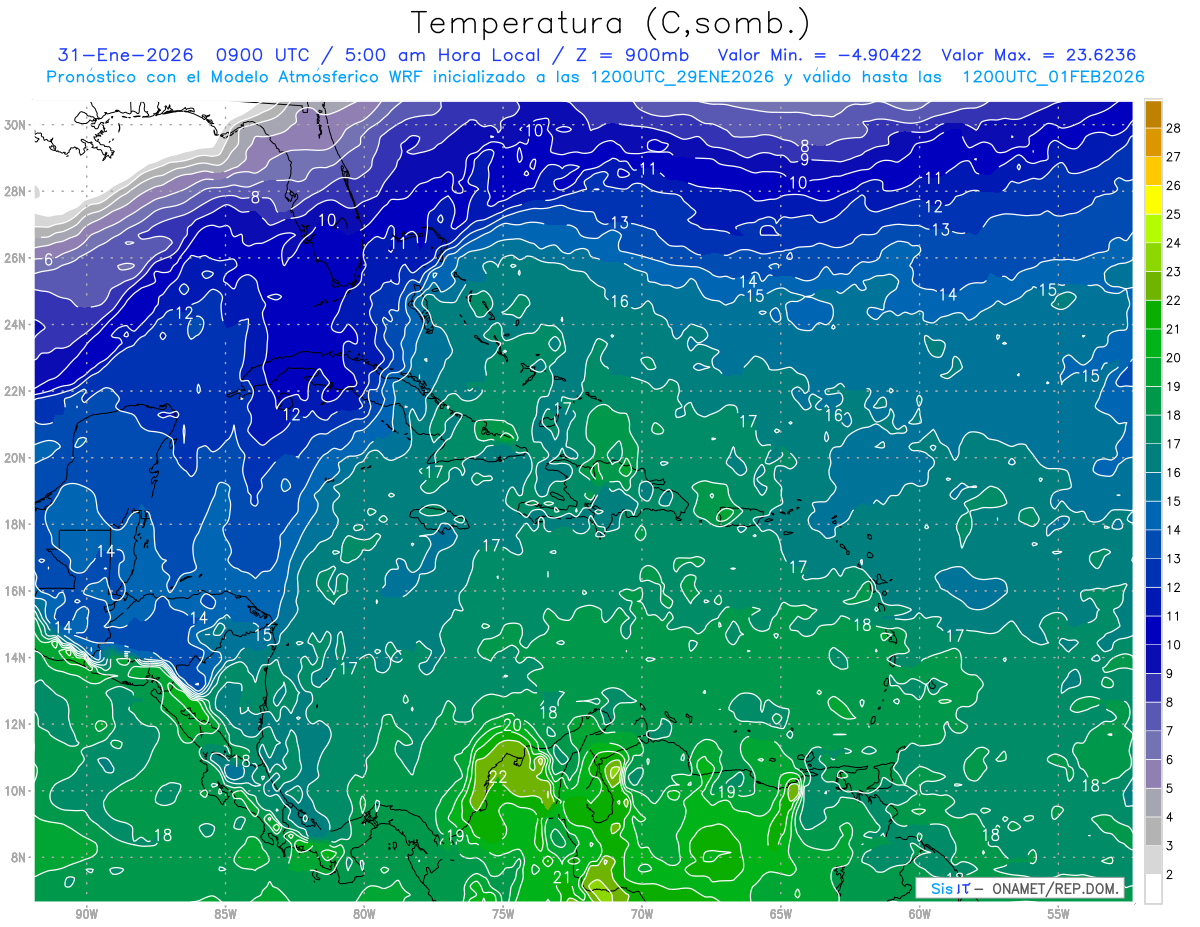Click the "Sis IT" logo text
1200x927 pixels.
tap(949, 888)
